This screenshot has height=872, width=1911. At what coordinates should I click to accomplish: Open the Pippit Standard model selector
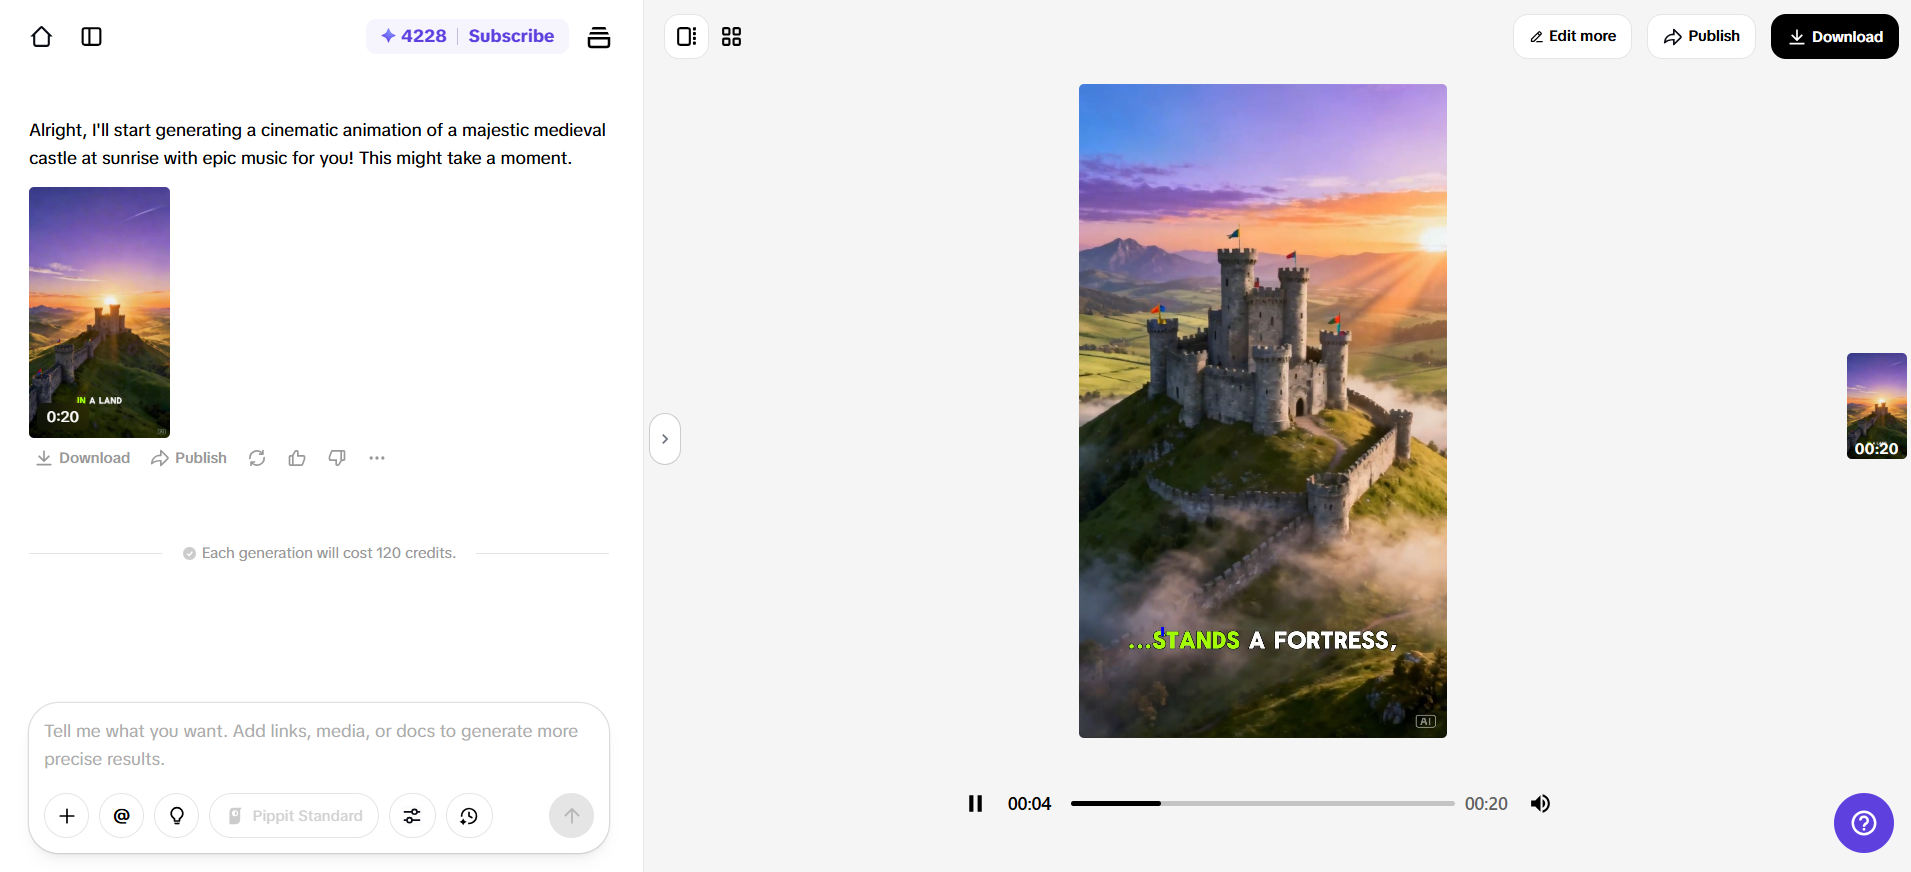(x=294, y=816)
